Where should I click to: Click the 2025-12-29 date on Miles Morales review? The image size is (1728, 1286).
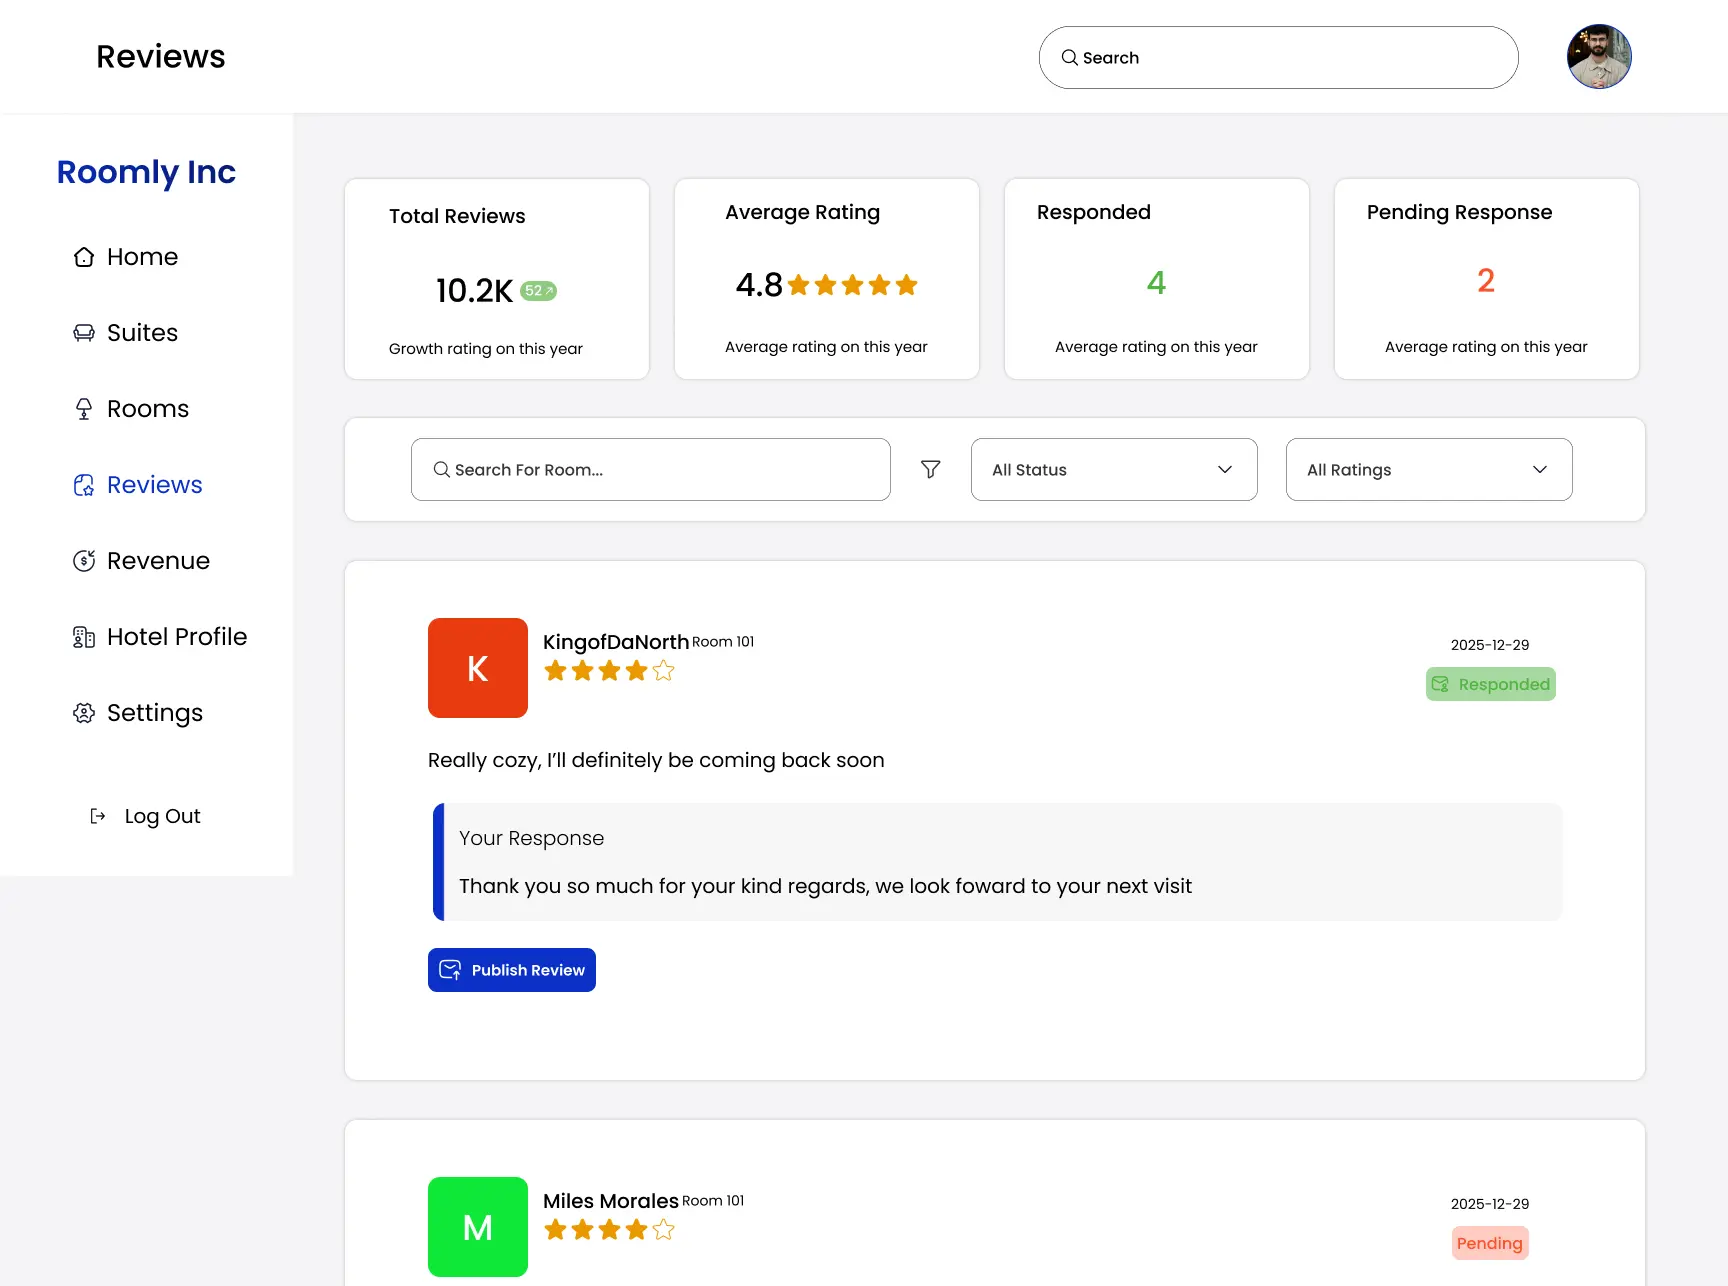click(x=1490, y=1204)
